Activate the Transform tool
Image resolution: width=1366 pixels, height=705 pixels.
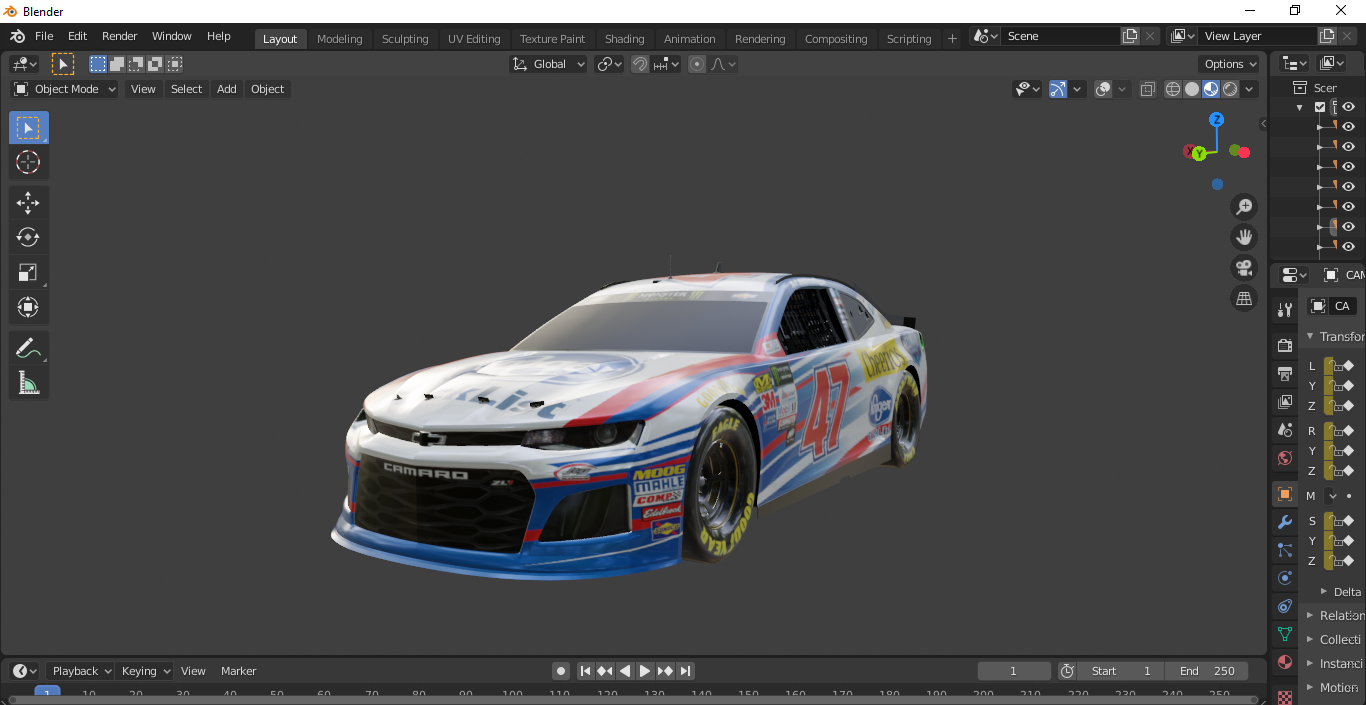click(x=28, y=306)
